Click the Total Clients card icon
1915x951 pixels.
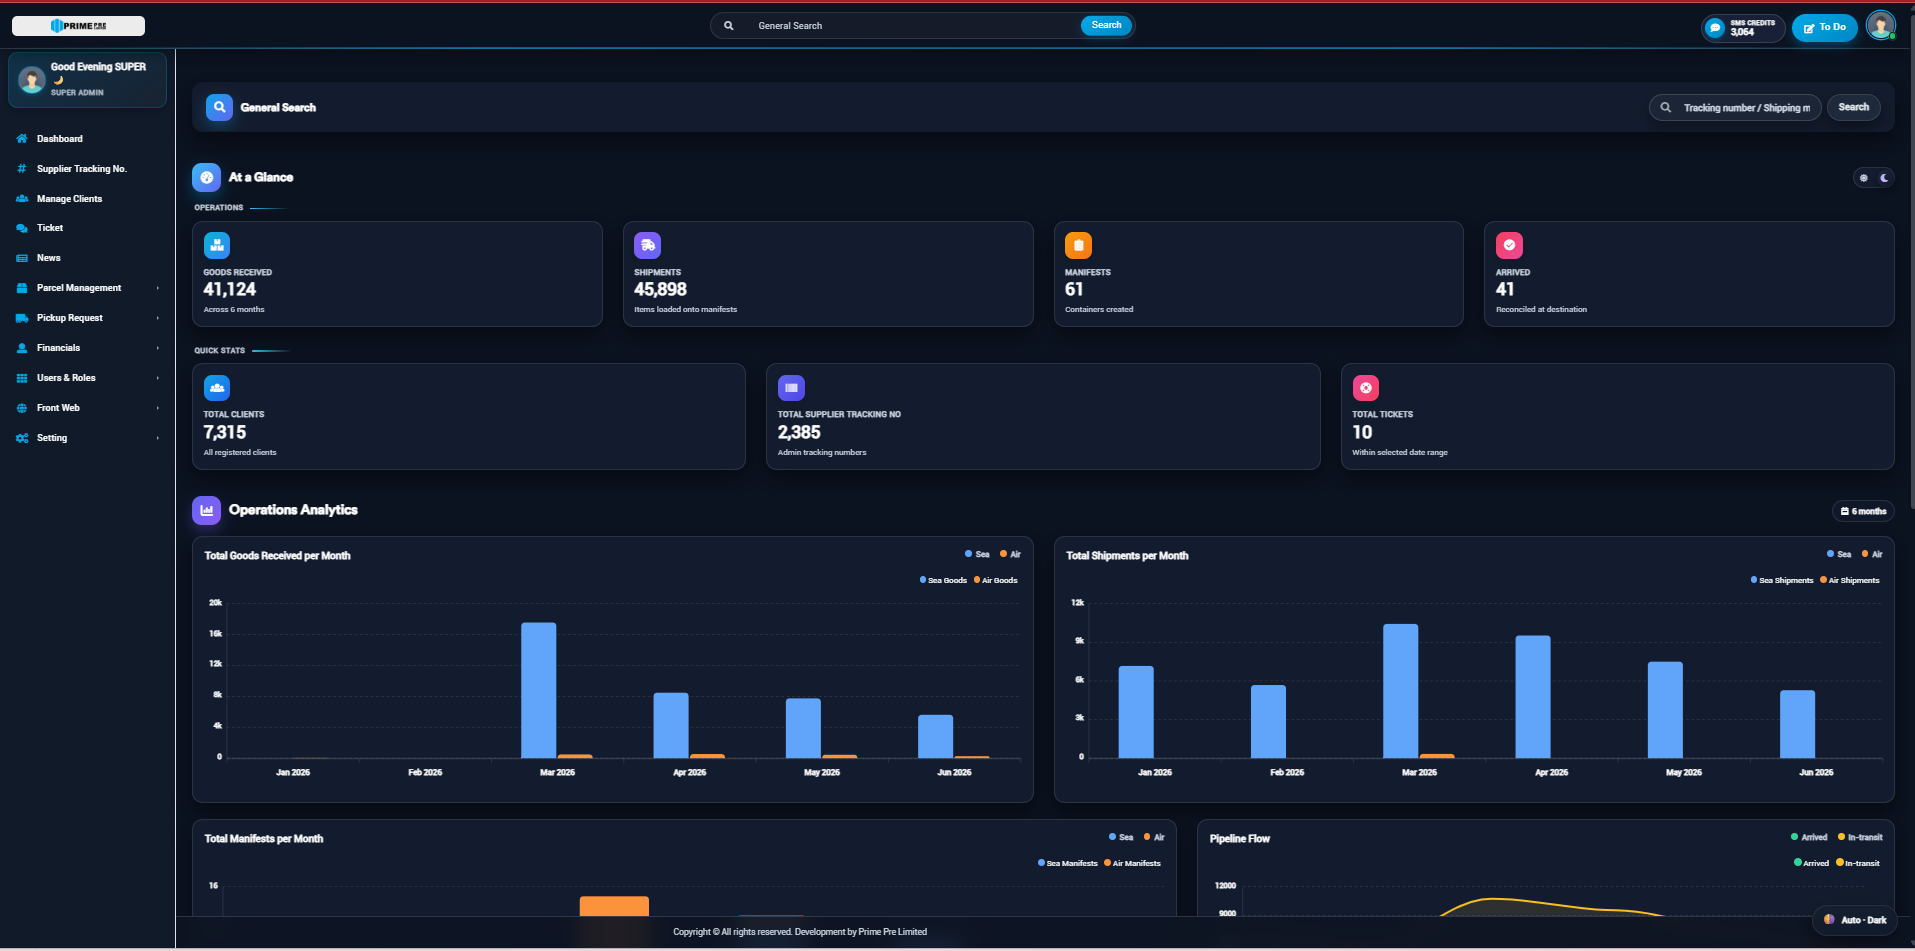point(217,388)
